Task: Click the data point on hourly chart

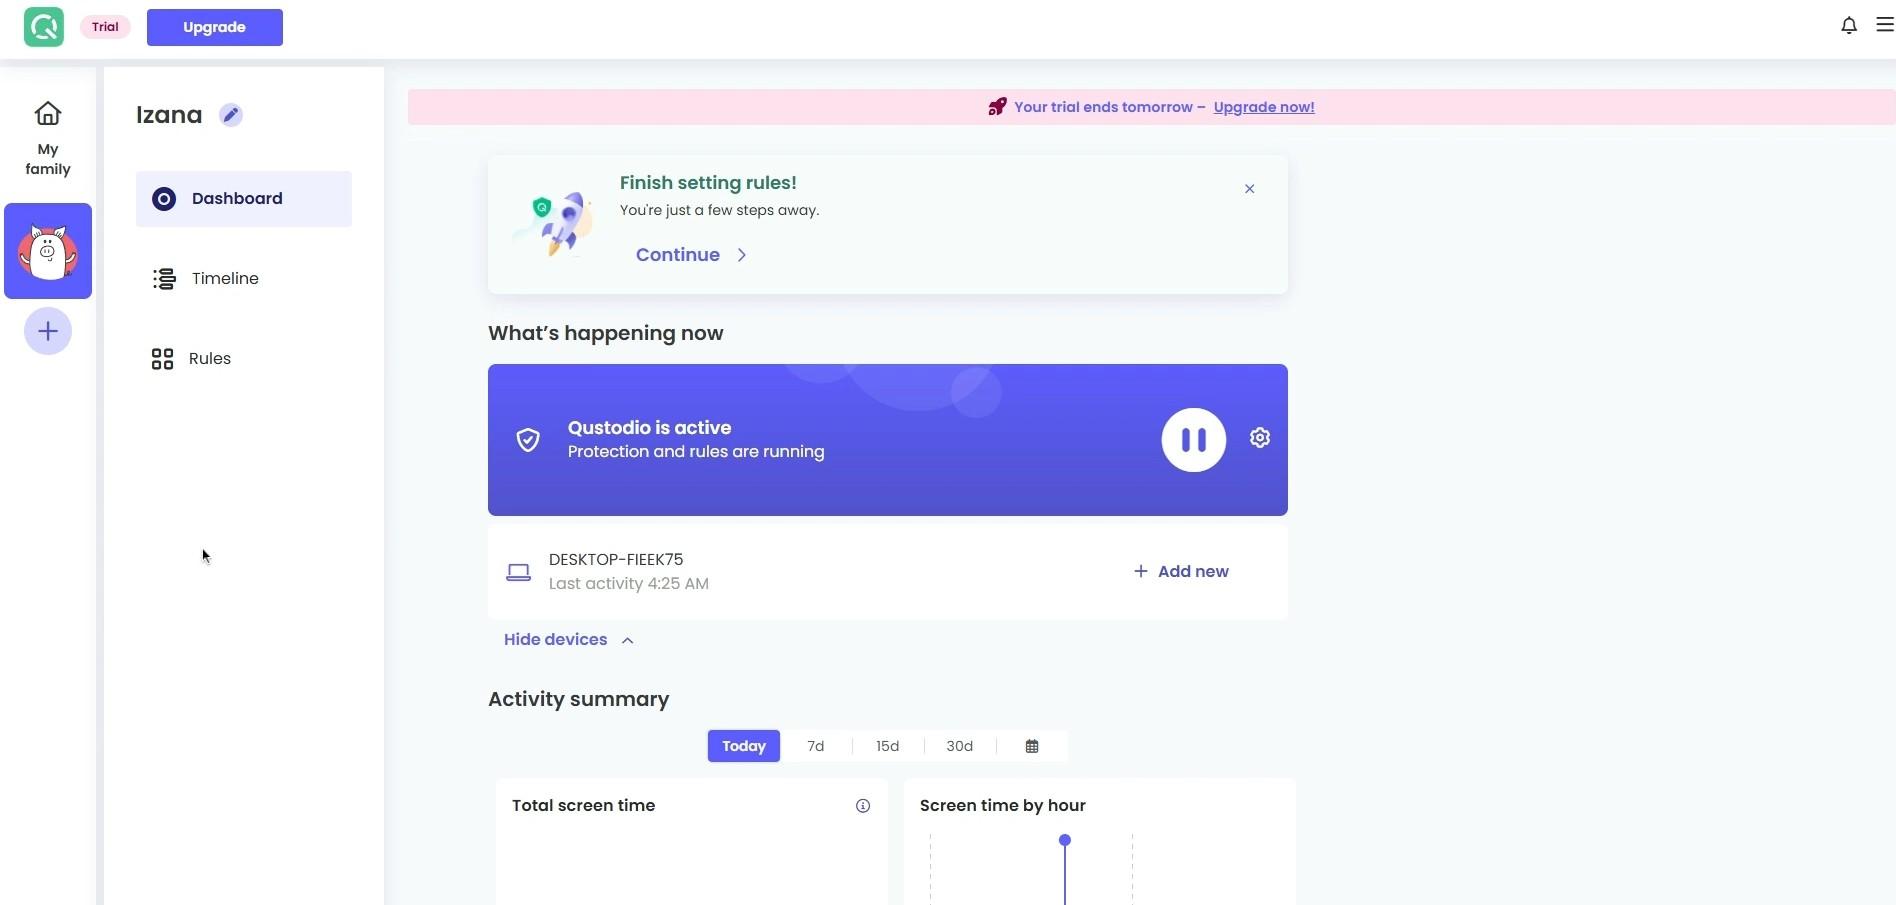Action: (x=1065, y=840)
